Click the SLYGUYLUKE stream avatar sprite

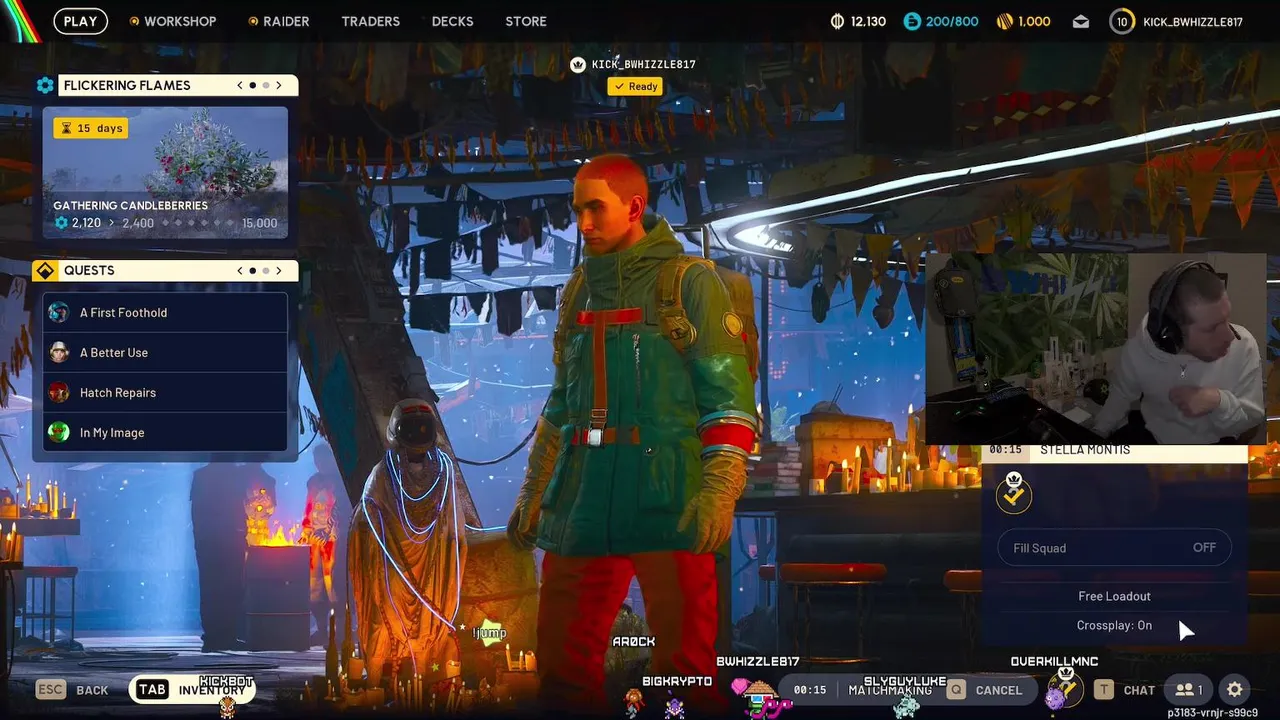coord(905,704)
